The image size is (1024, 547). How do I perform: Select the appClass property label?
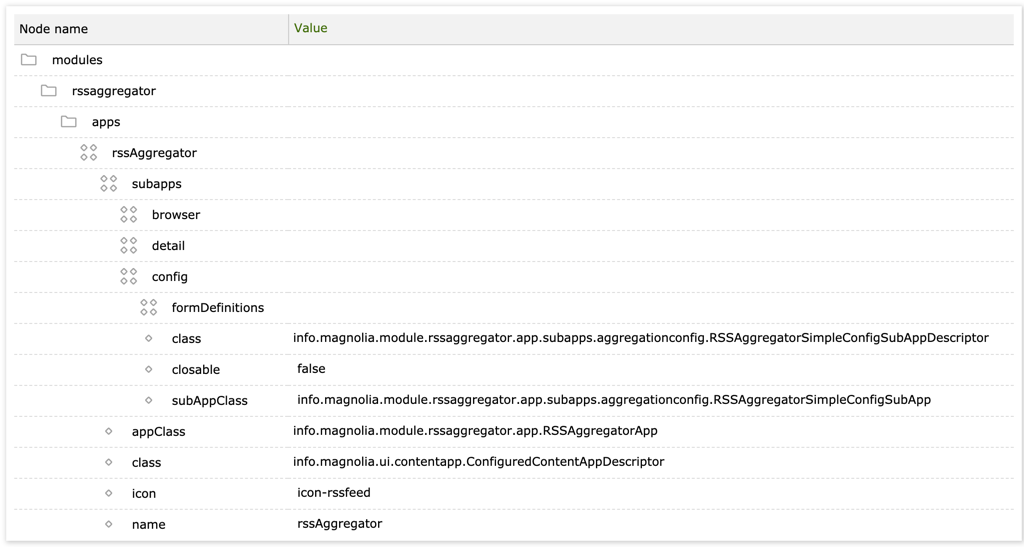159,431
